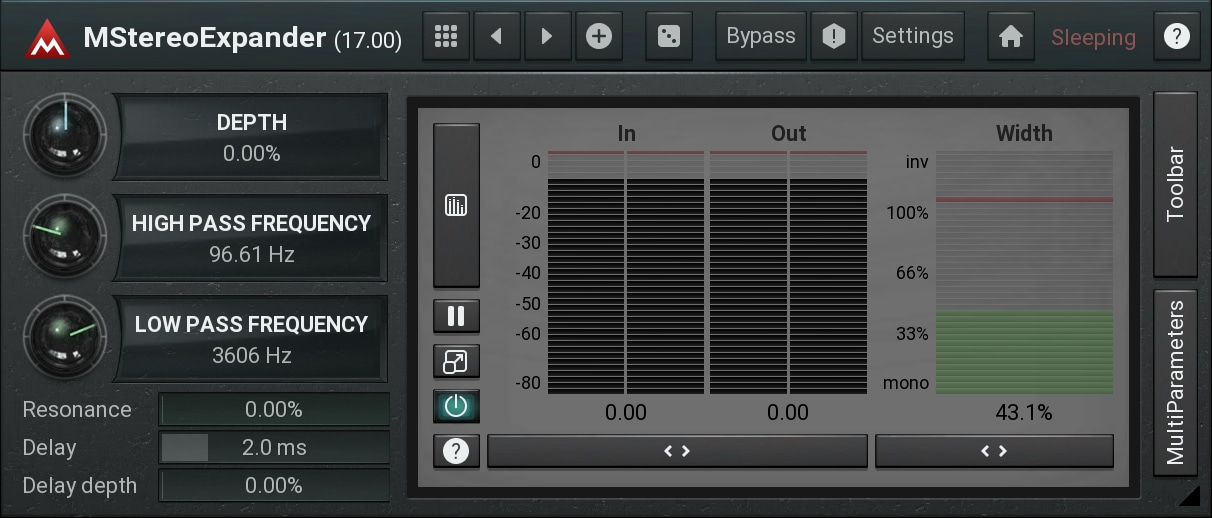The height and width of the screenshot is (518, 1212).
Task: Pause the meter display
Action: pos(456,316)
